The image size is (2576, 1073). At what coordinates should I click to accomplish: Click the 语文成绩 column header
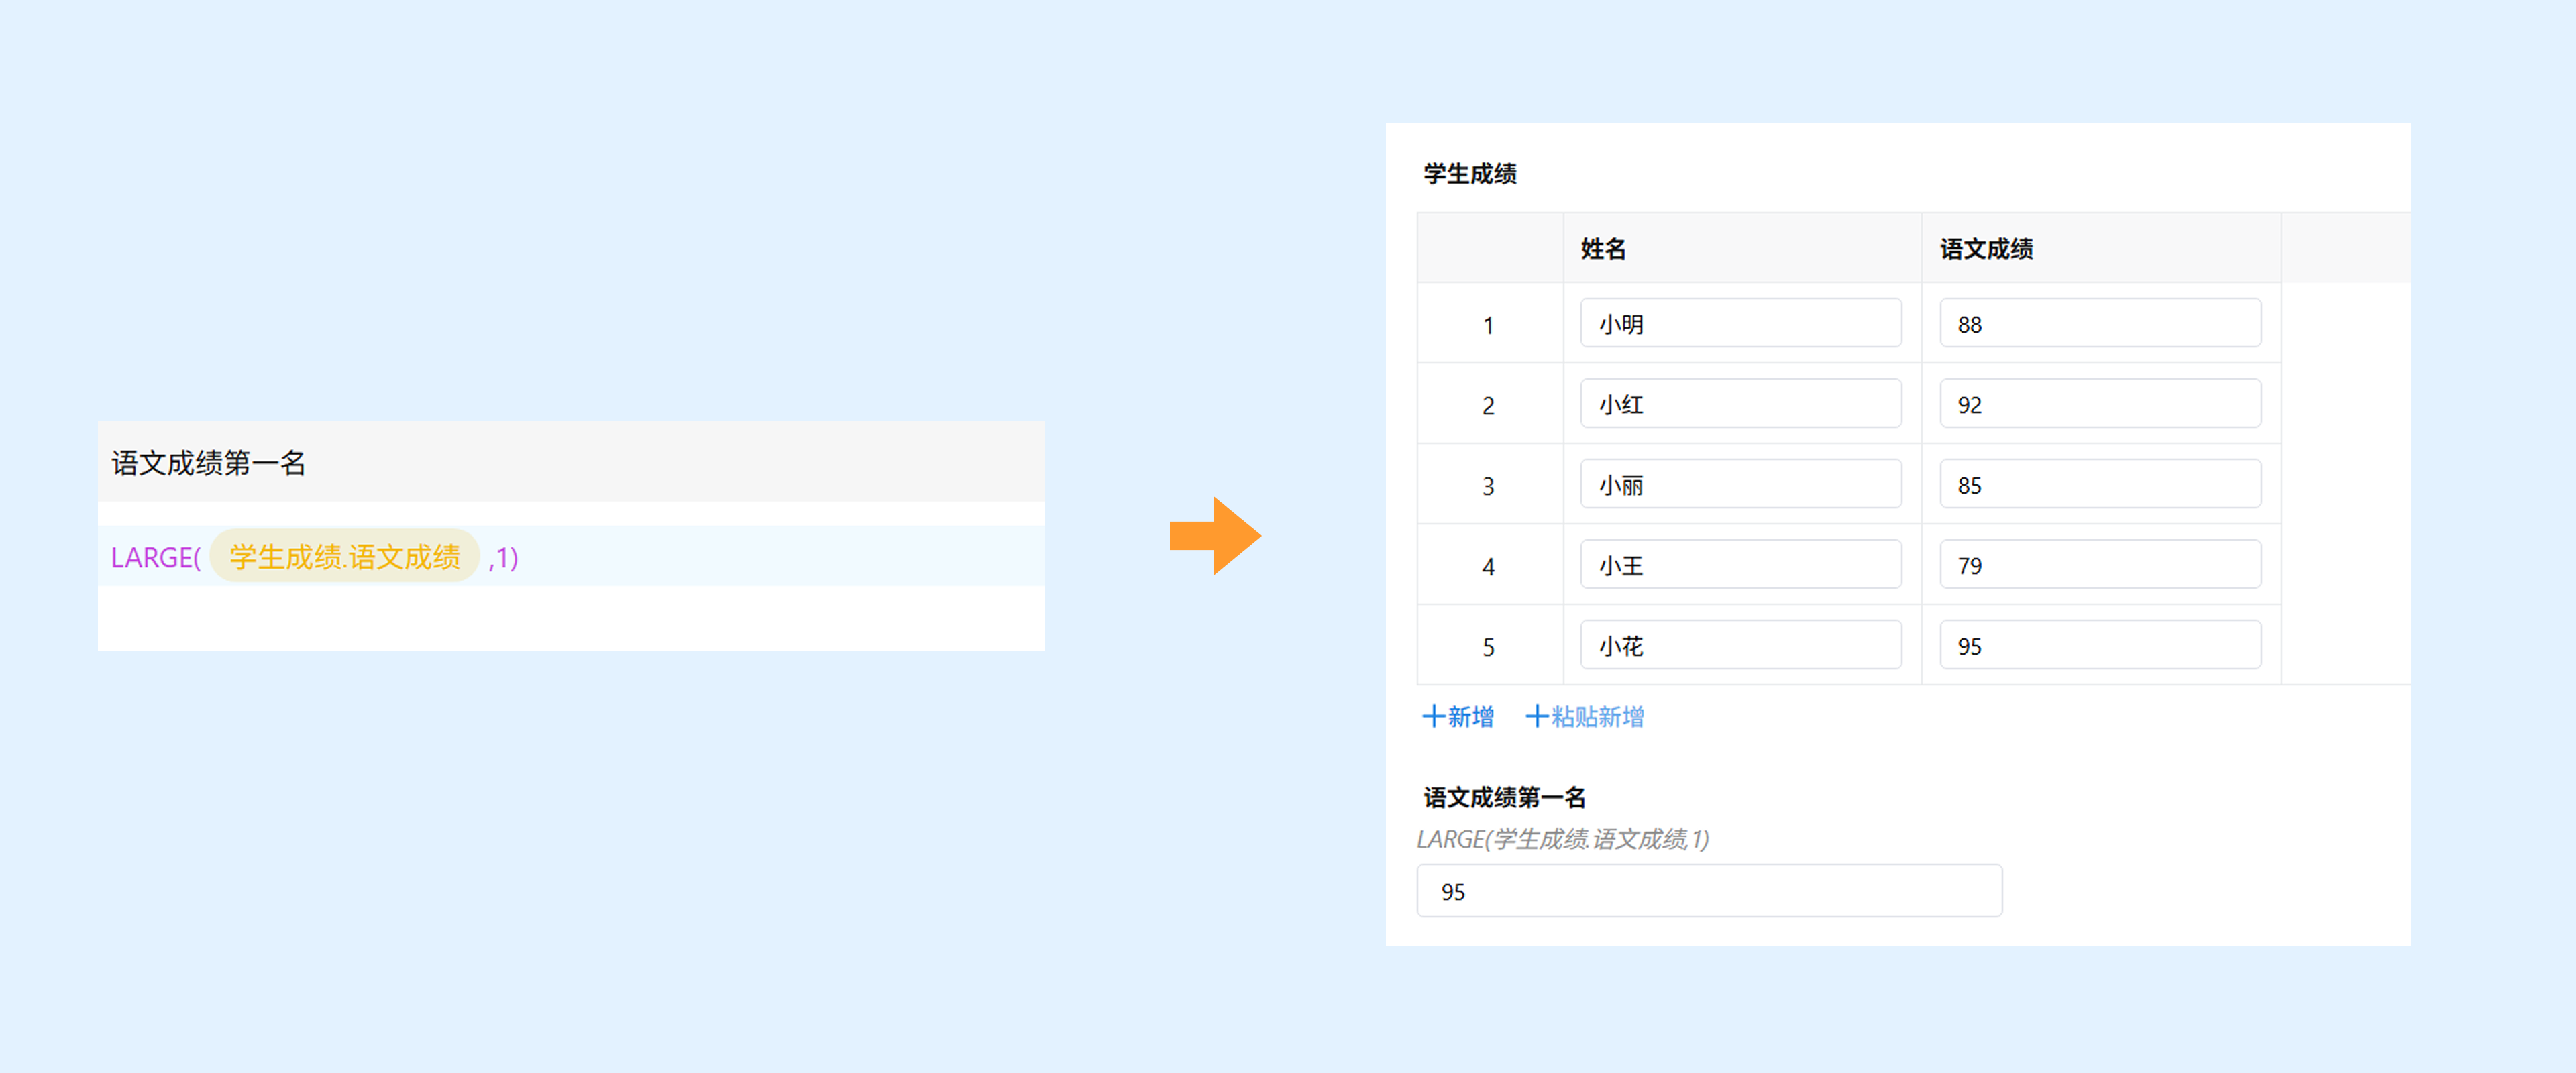(x=1986, y=248)
